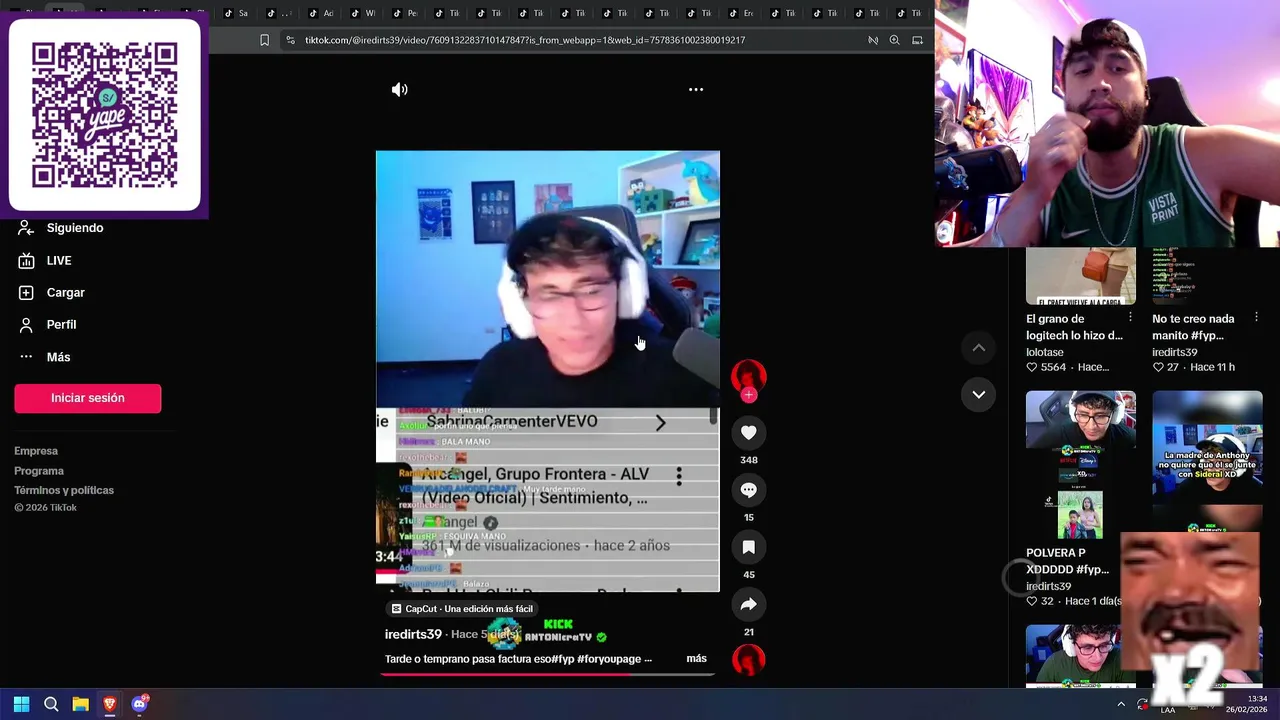Switch to the 'Er' TikTok tab
Image resolution: width=1280 pixels, height=720 pixels.
click(x=741, y=13)
